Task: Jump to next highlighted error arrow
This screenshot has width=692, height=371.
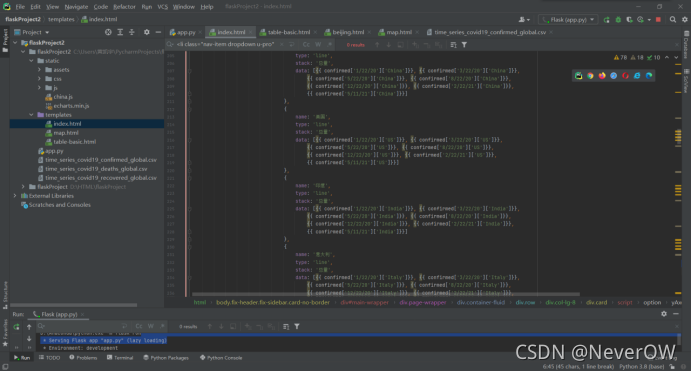Action: pos(676,58)
